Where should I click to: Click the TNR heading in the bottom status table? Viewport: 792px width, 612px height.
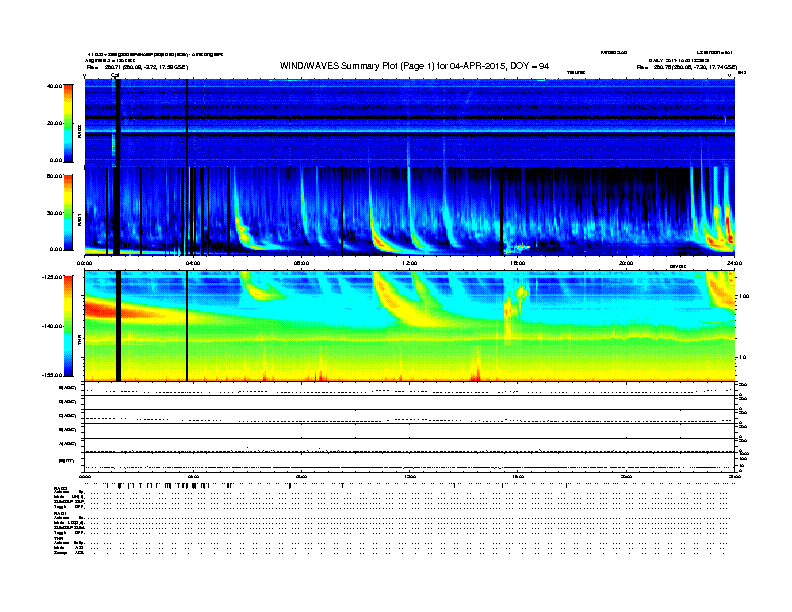click(x=58, y=538)
